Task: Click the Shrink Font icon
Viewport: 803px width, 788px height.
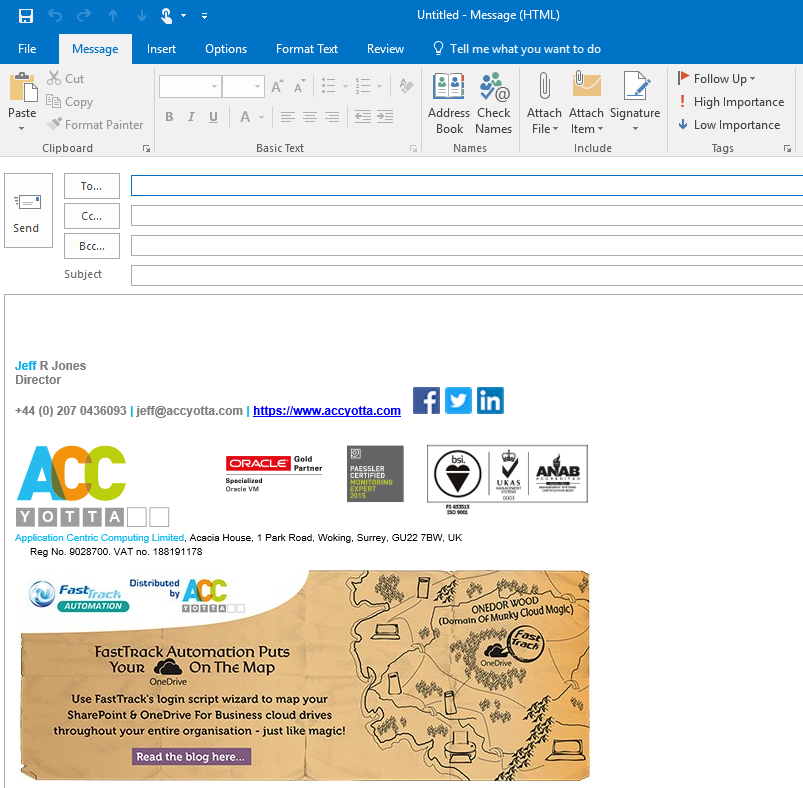Action: 300,86
